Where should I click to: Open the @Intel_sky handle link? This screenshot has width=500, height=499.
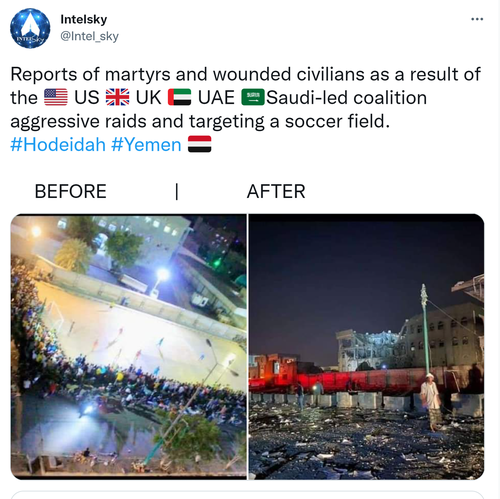click(x=89, y=36)
